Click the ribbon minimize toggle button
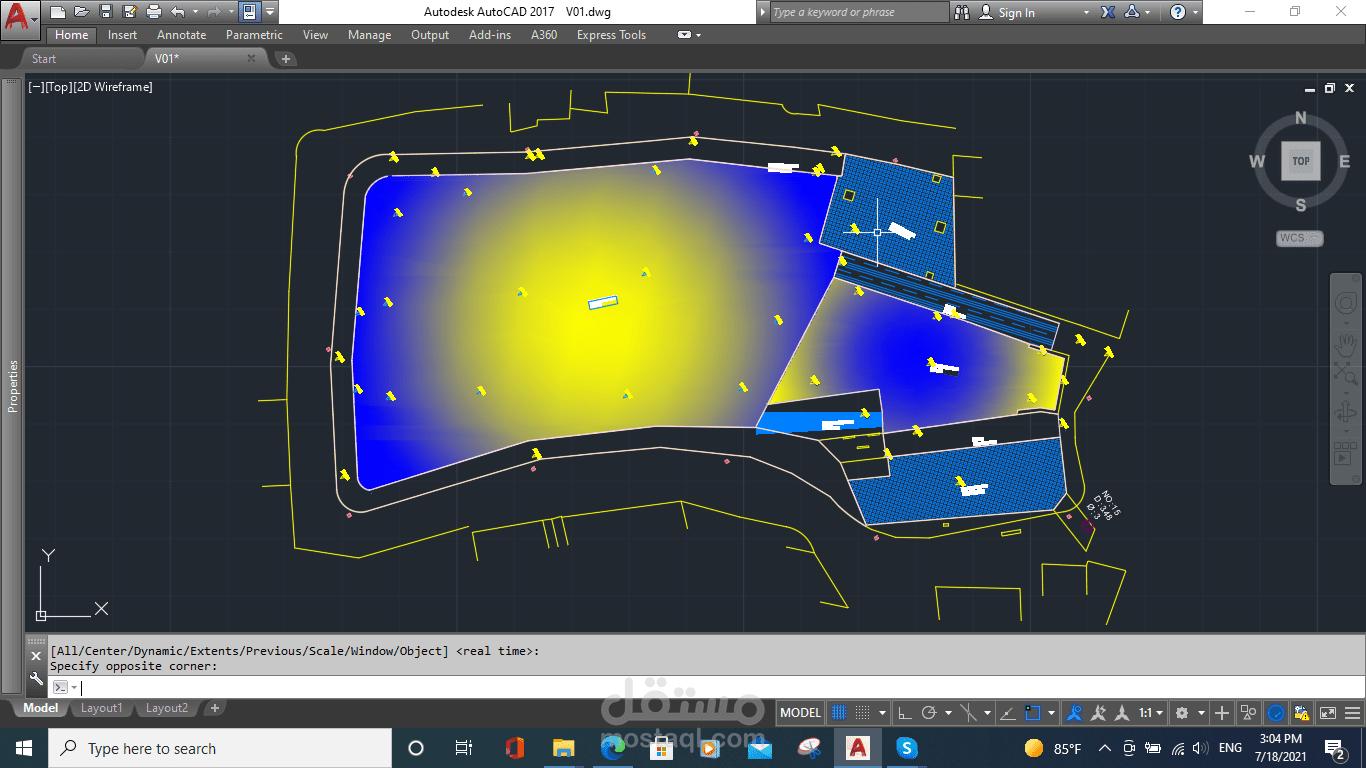Image resolution: width=1366 pixels, height=768 pixels. (685, 35)
